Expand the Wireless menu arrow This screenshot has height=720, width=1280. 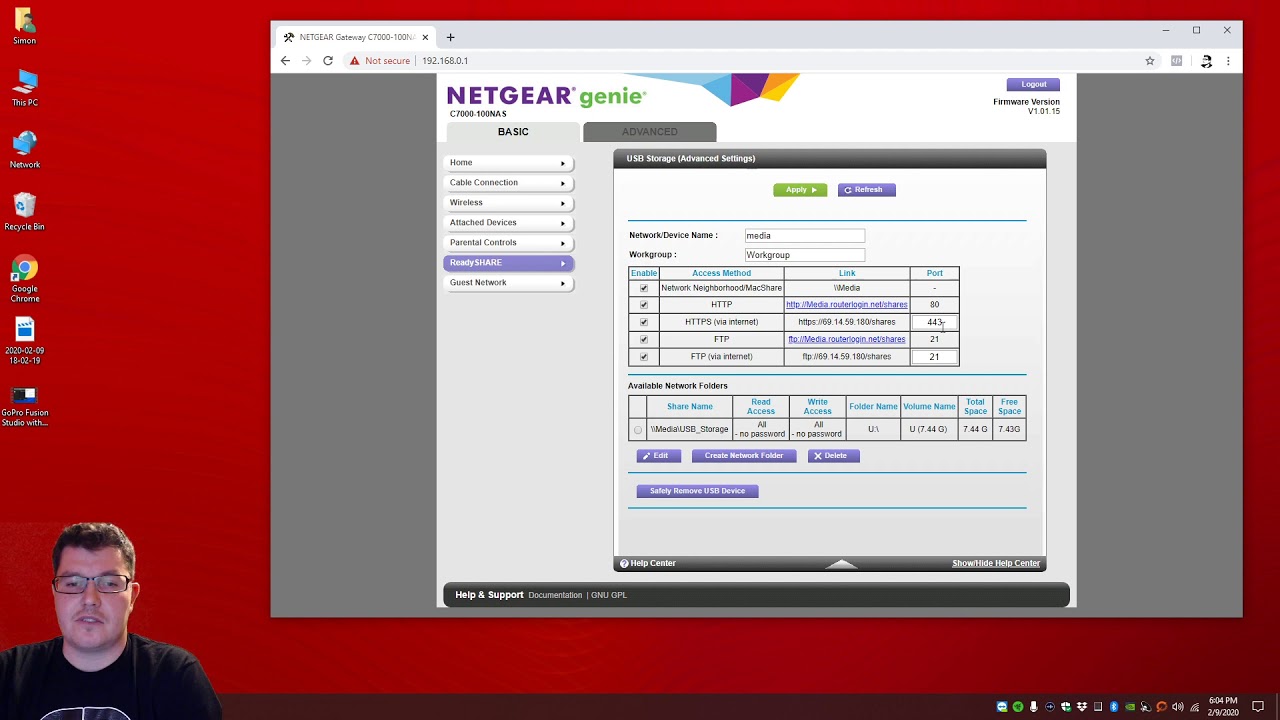click(x=562, y=203)
